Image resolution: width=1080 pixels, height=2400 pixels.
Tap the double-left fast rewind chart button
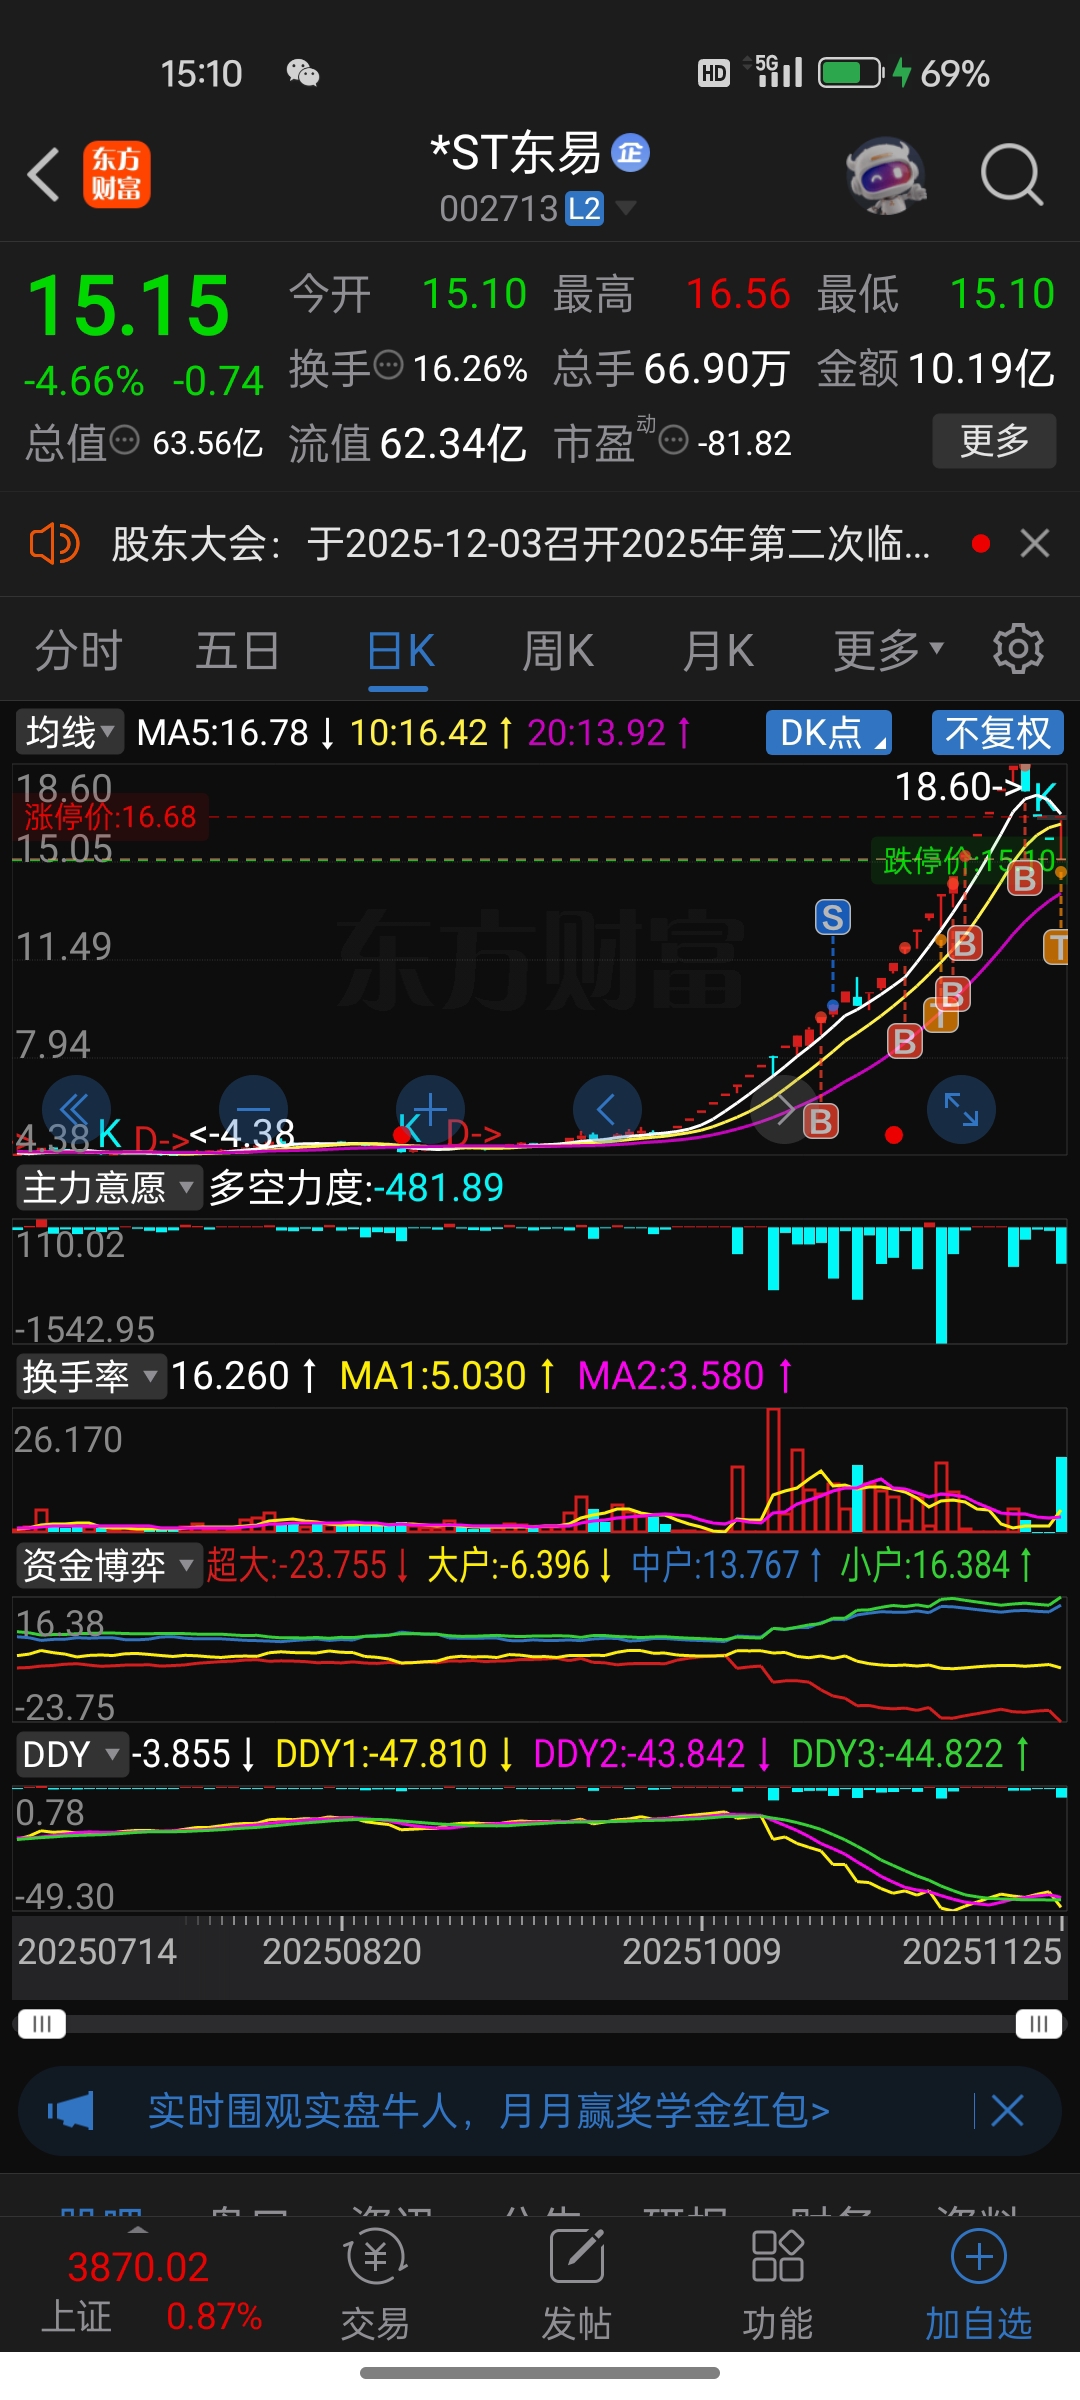(76, 1109)
